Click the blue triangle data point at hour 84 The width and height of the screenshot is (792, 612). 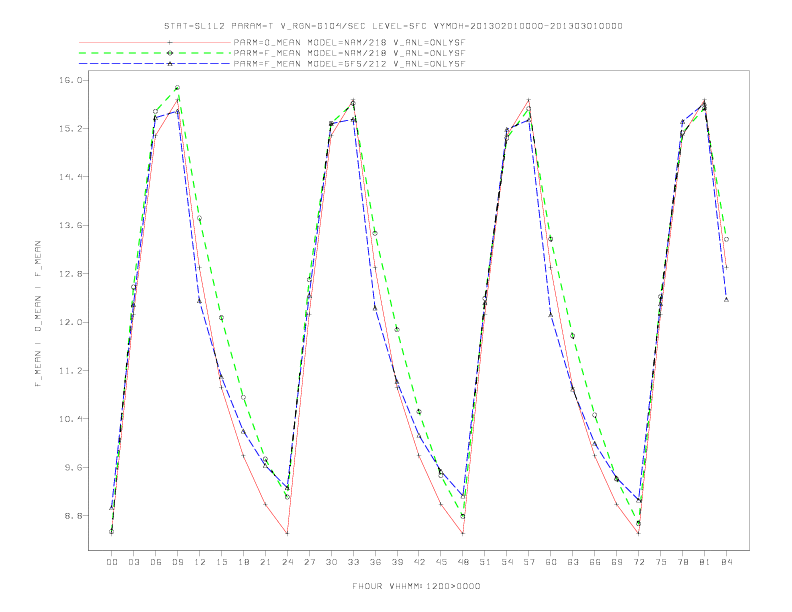726,299
